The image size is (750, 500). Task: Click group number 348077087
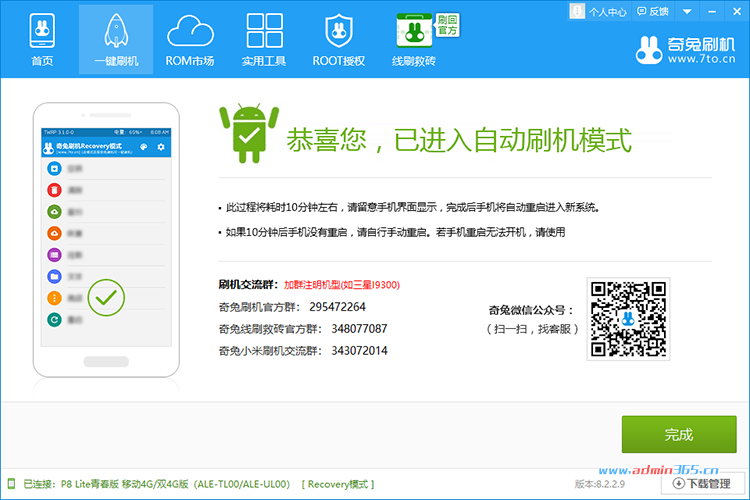(x=359, y=329)
